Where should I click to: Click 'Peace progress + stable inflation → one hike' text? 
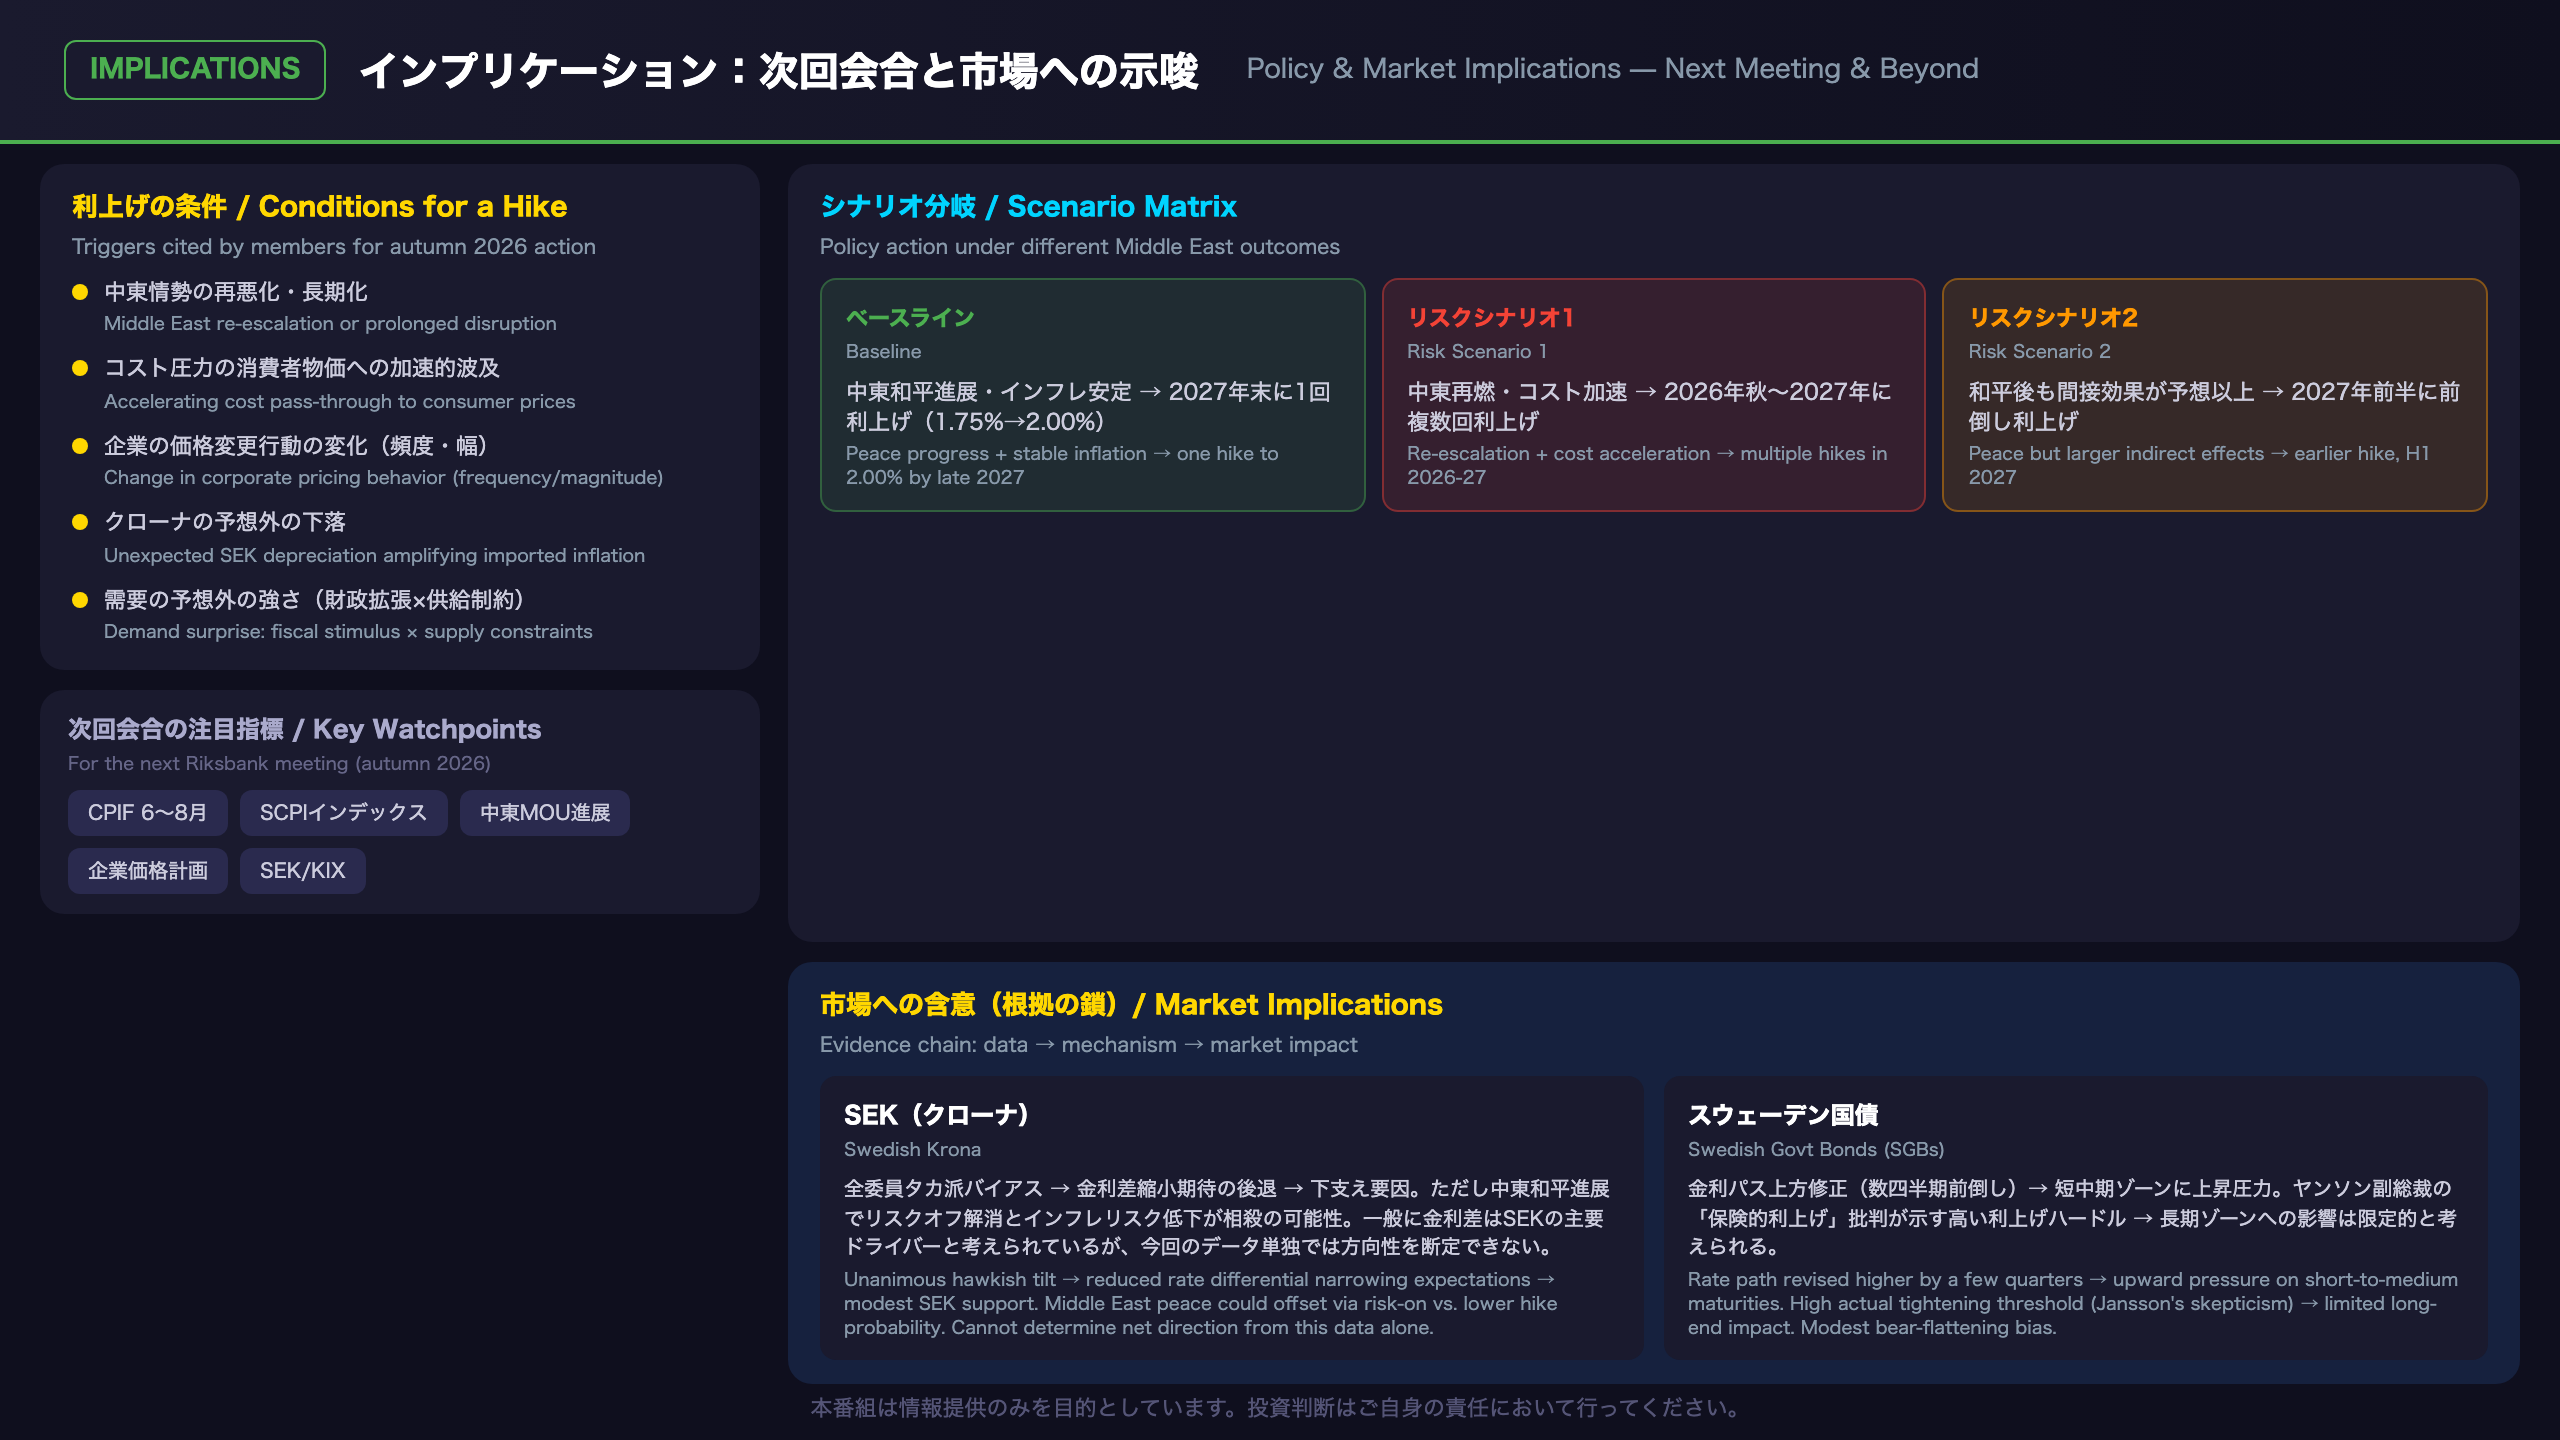click(x=1062, y=466)
